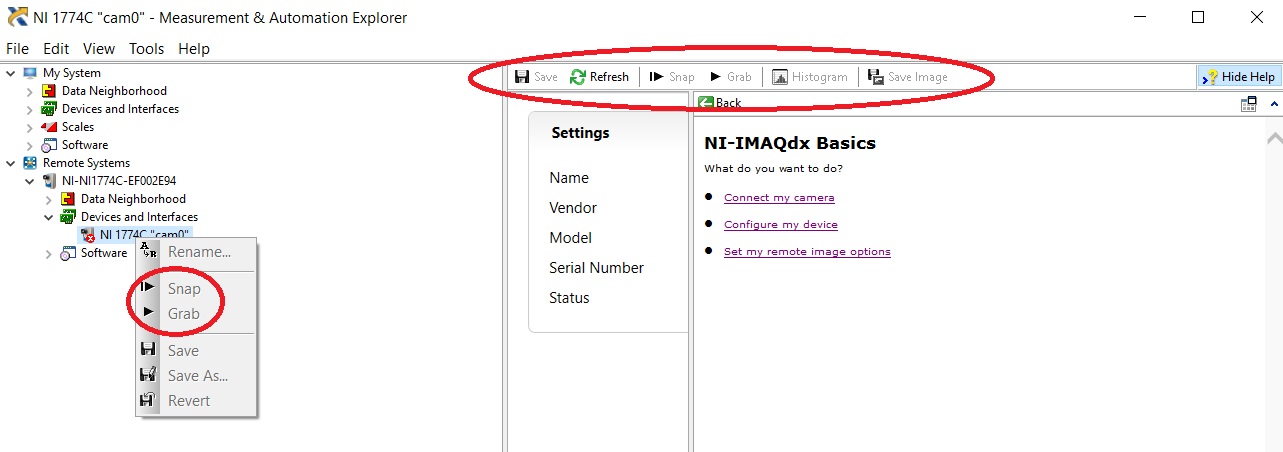Open the Edit menu
This screenshot has height=452, width=1283.
tap(56, 48)
